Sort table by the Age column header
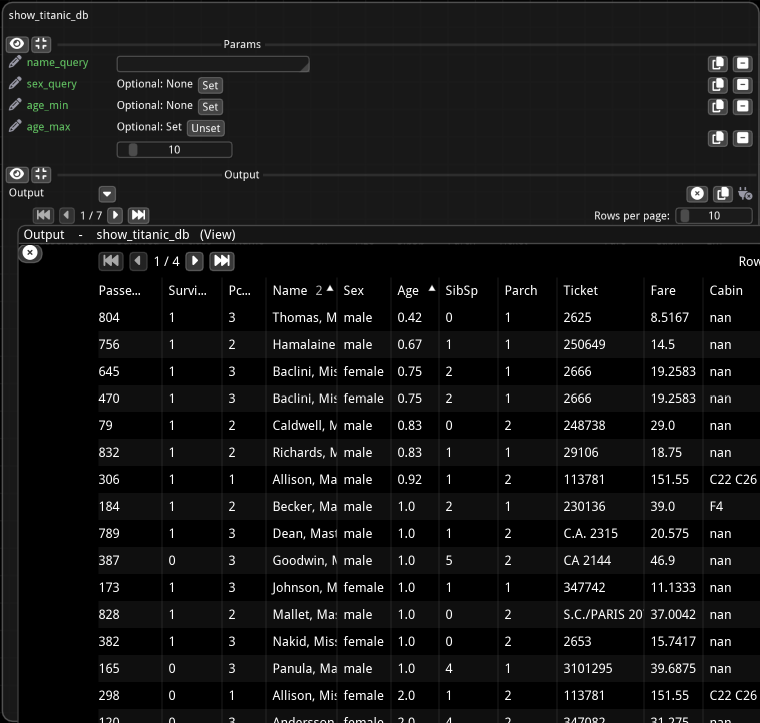The width and height of the screenshot is (760, 723). tap(408, 290)
